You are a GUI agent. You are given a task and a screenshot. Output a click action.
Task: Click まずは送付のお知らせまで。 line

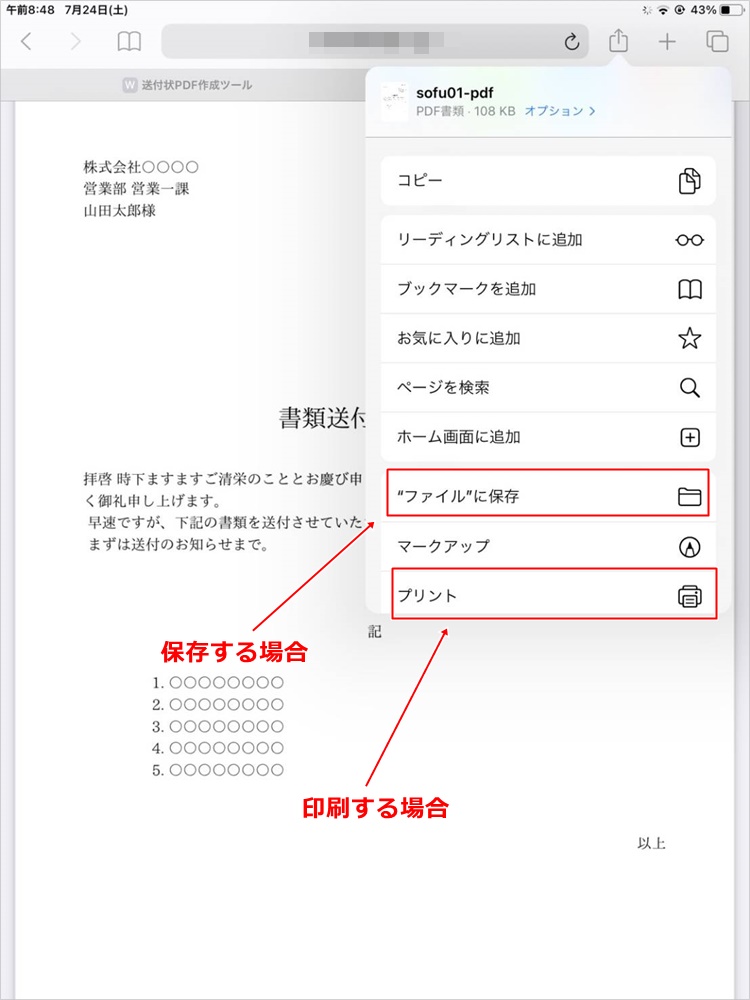pyautogui.click(x=177, y=545)
